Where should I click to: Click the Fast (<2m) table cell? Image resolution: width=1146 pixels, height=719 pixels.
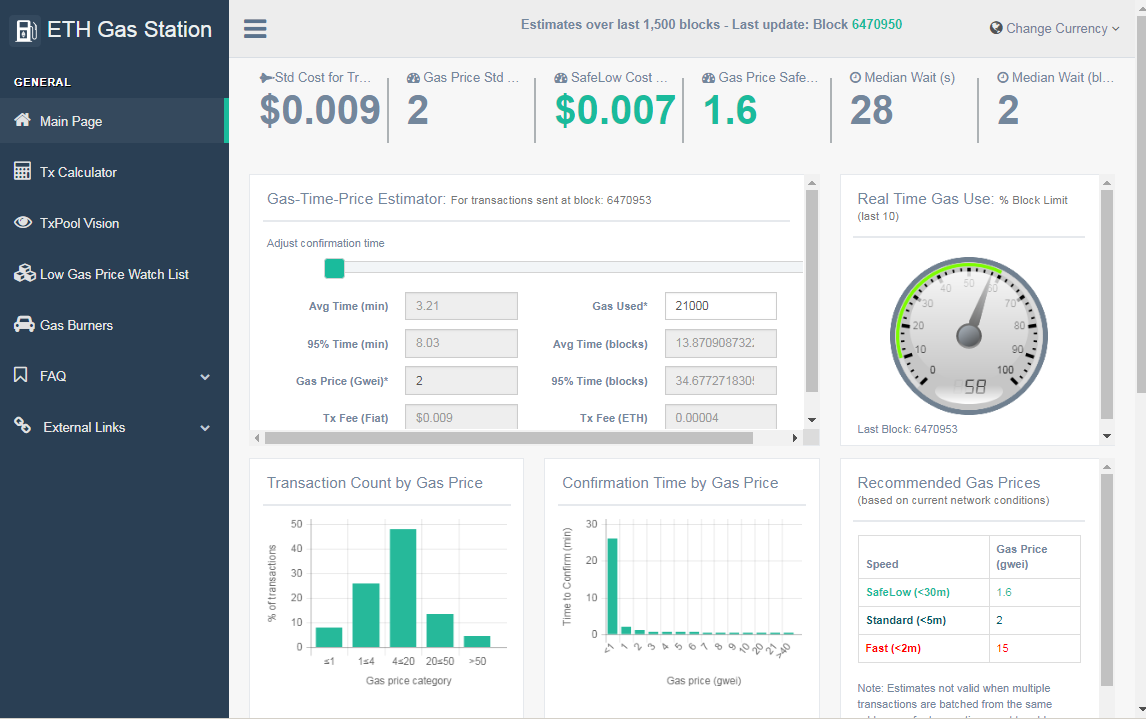pyautogui.click(x=924, y=648)
